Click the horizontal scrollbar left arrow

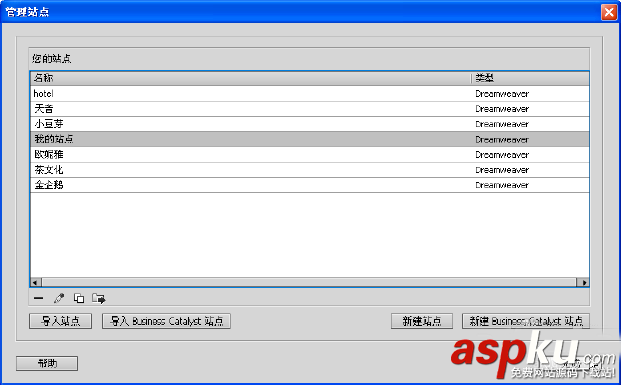(36, 282)
